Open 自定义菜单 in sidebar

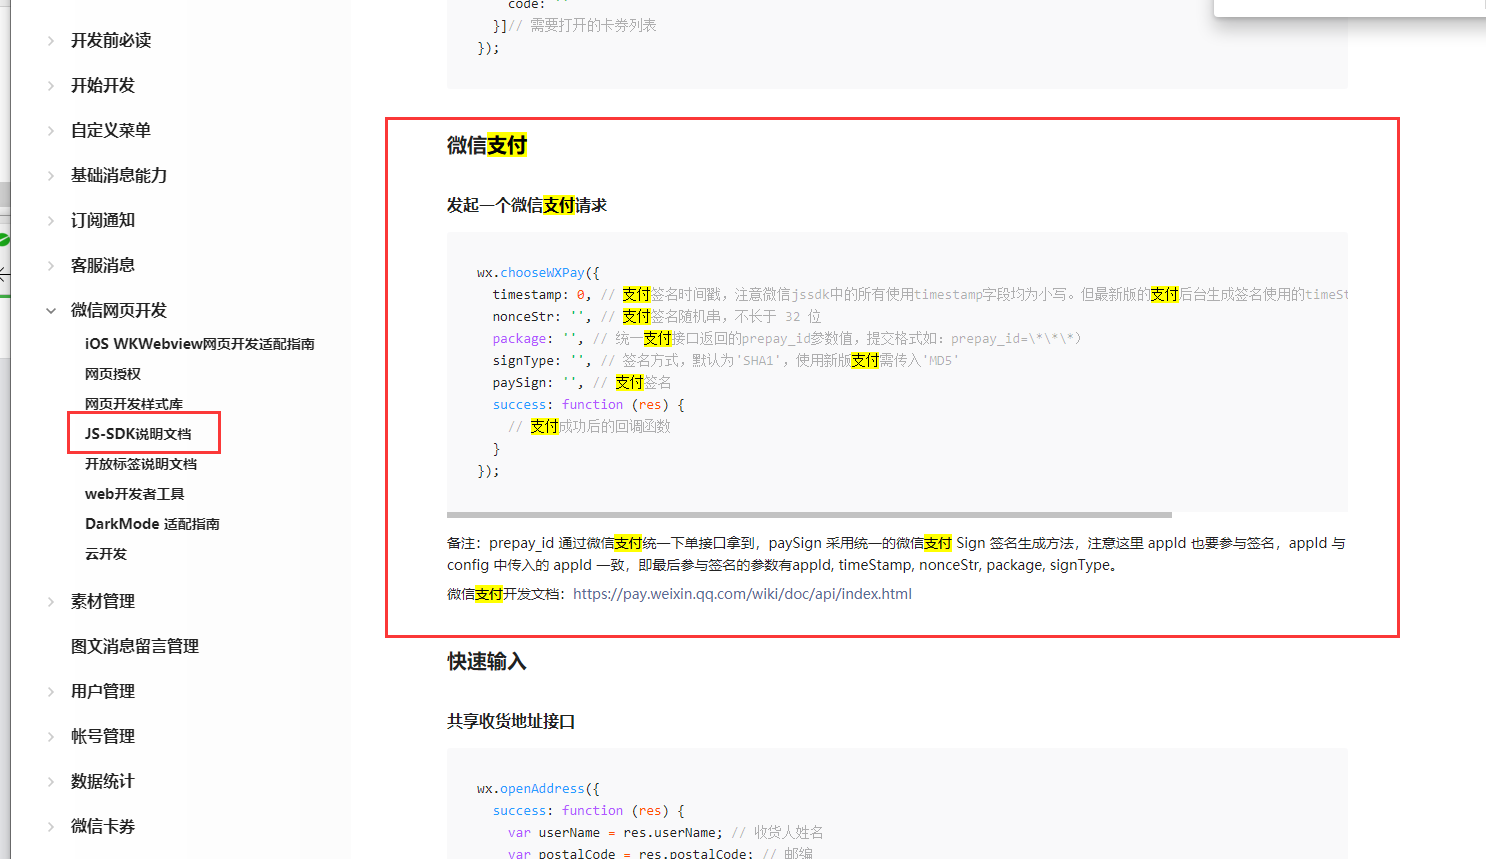tap(111, 130)
